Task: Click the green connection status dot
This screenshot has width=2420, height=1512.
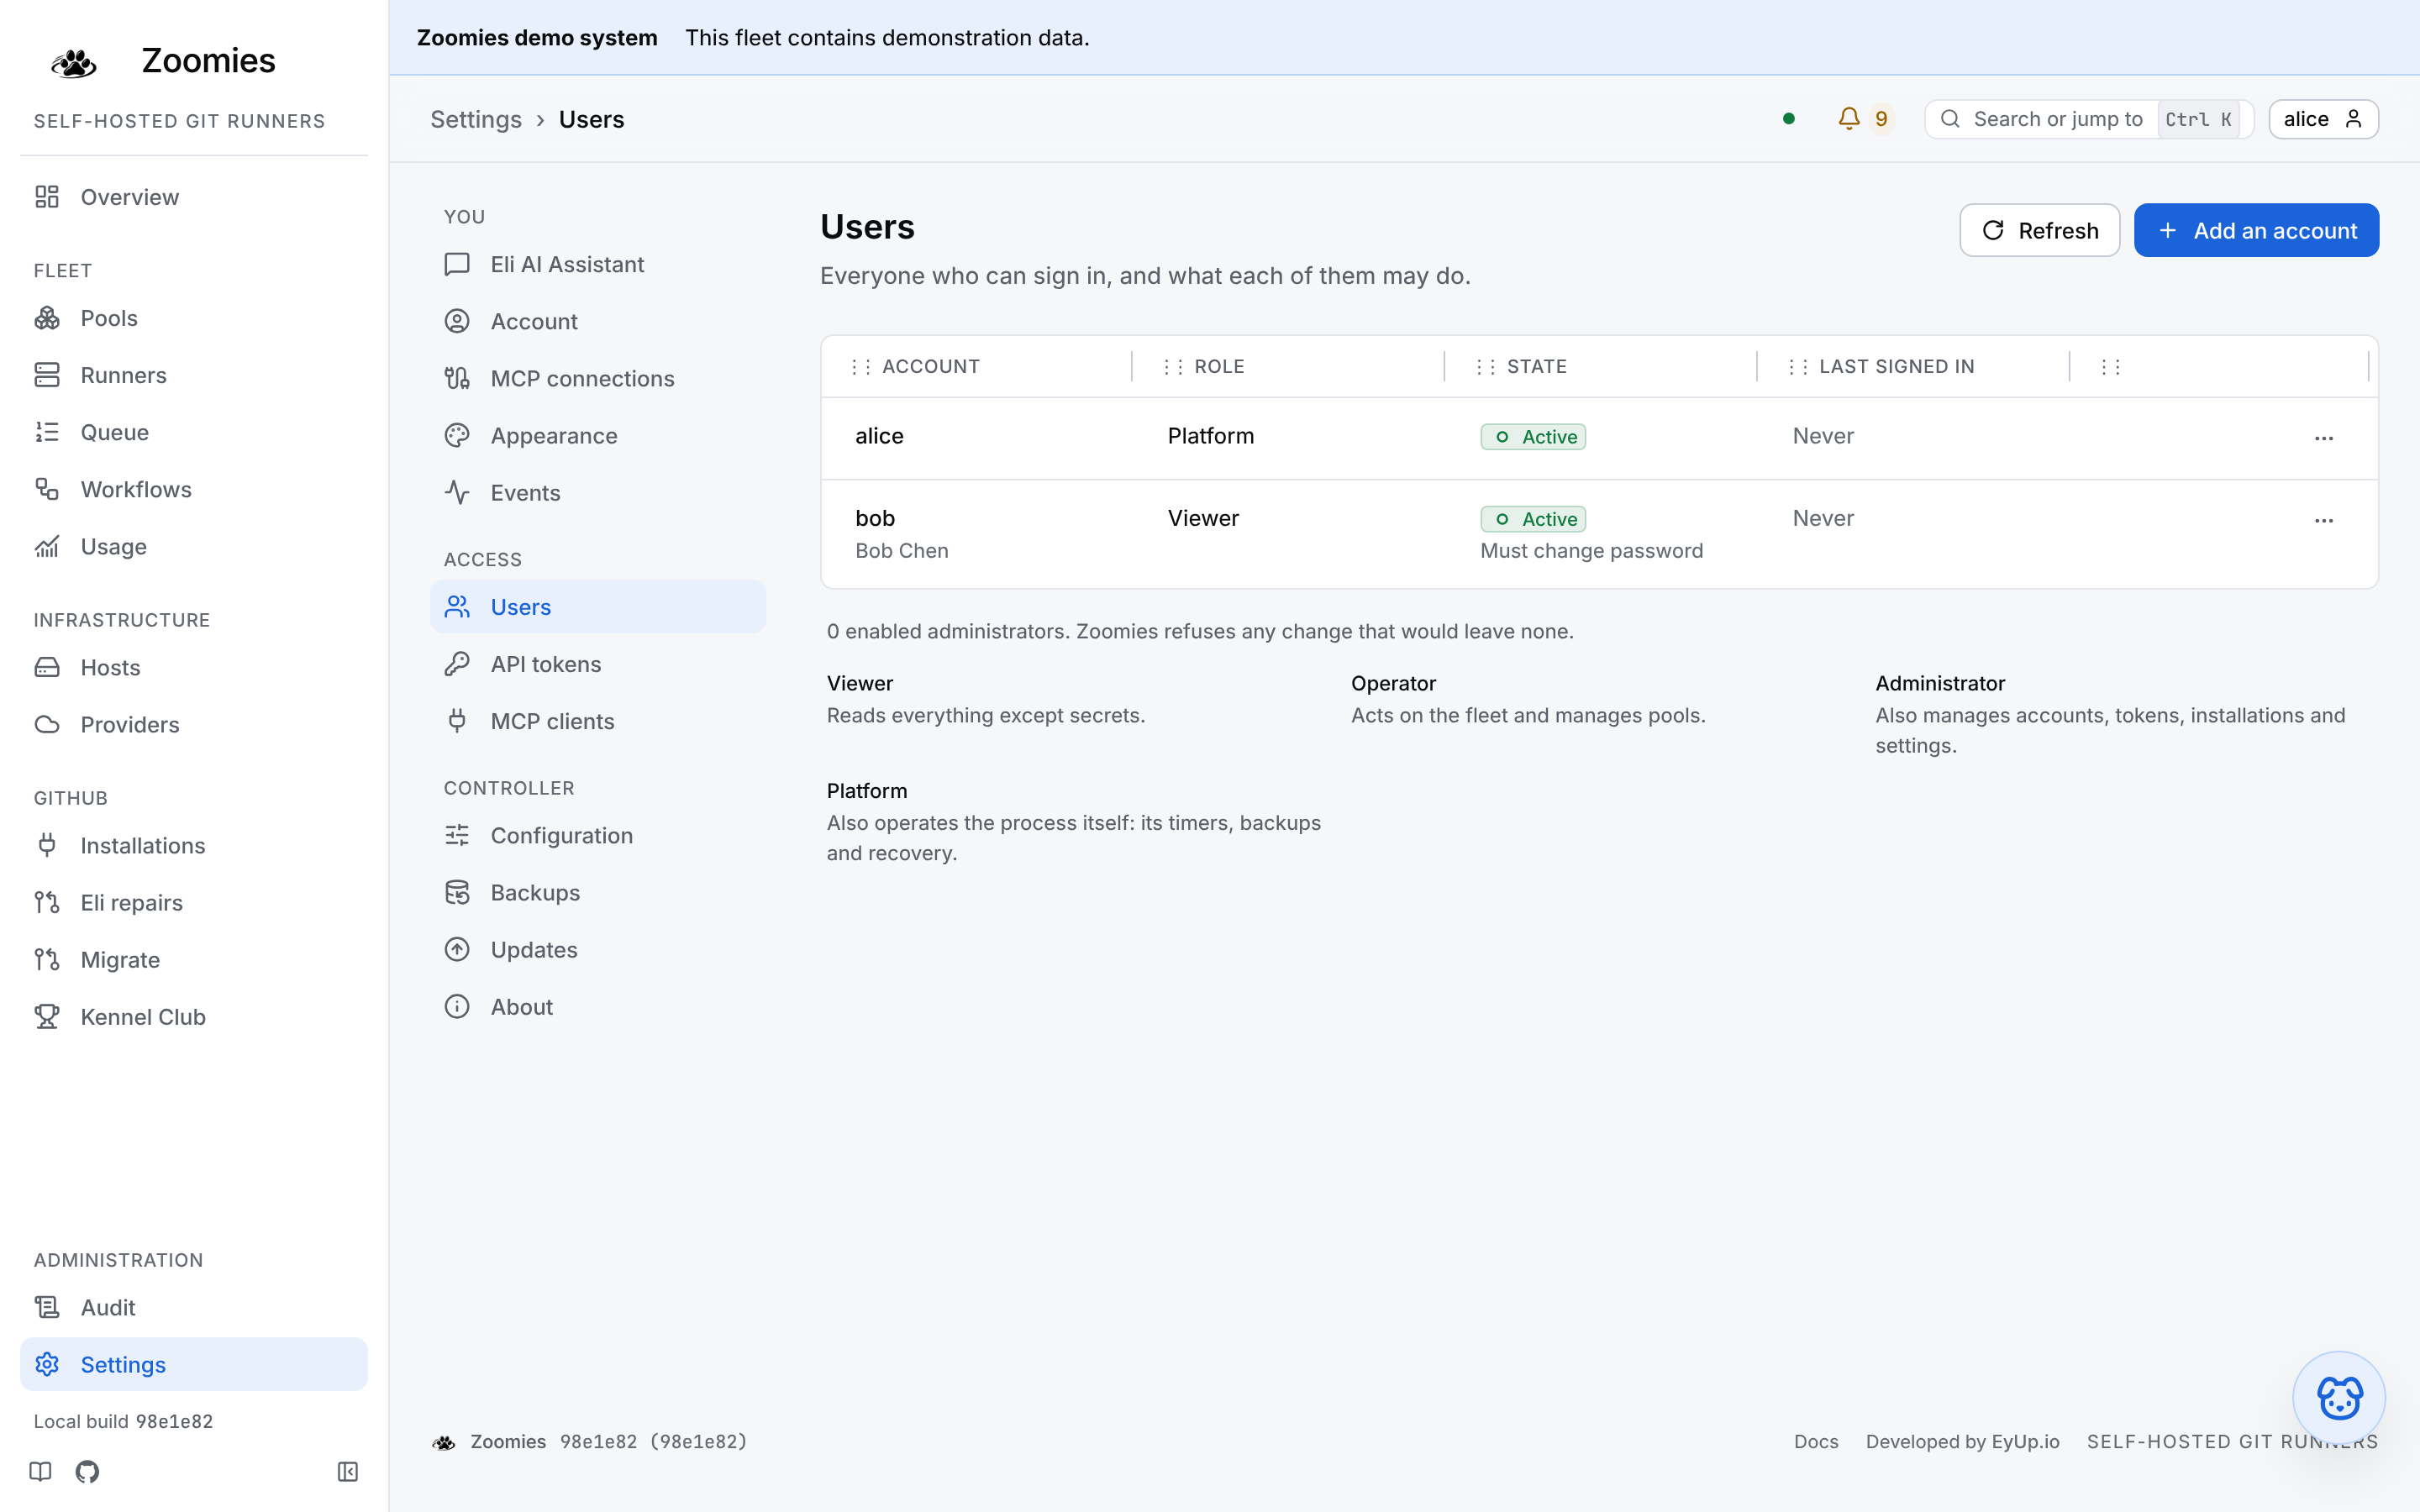Action: [x=1789, y=119]
